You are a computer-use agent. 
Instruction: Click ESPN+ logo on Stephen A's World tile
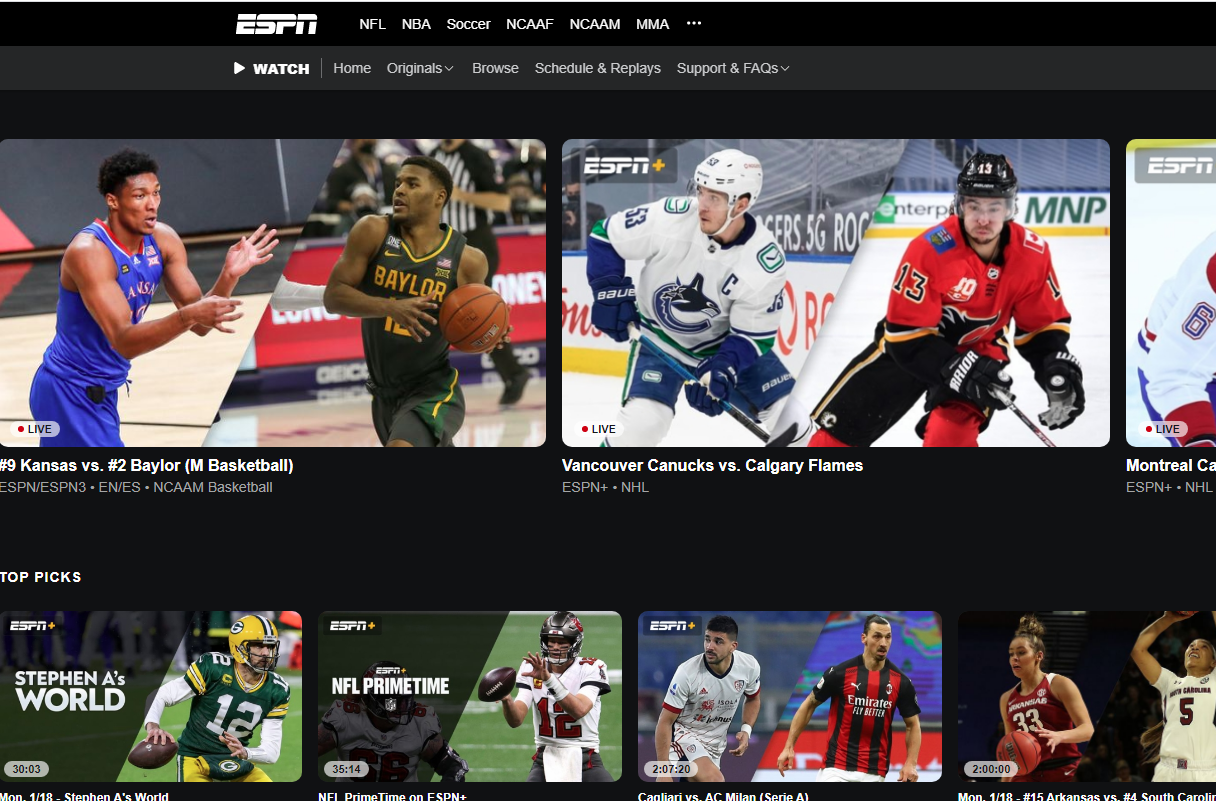[x=33, y=626]
